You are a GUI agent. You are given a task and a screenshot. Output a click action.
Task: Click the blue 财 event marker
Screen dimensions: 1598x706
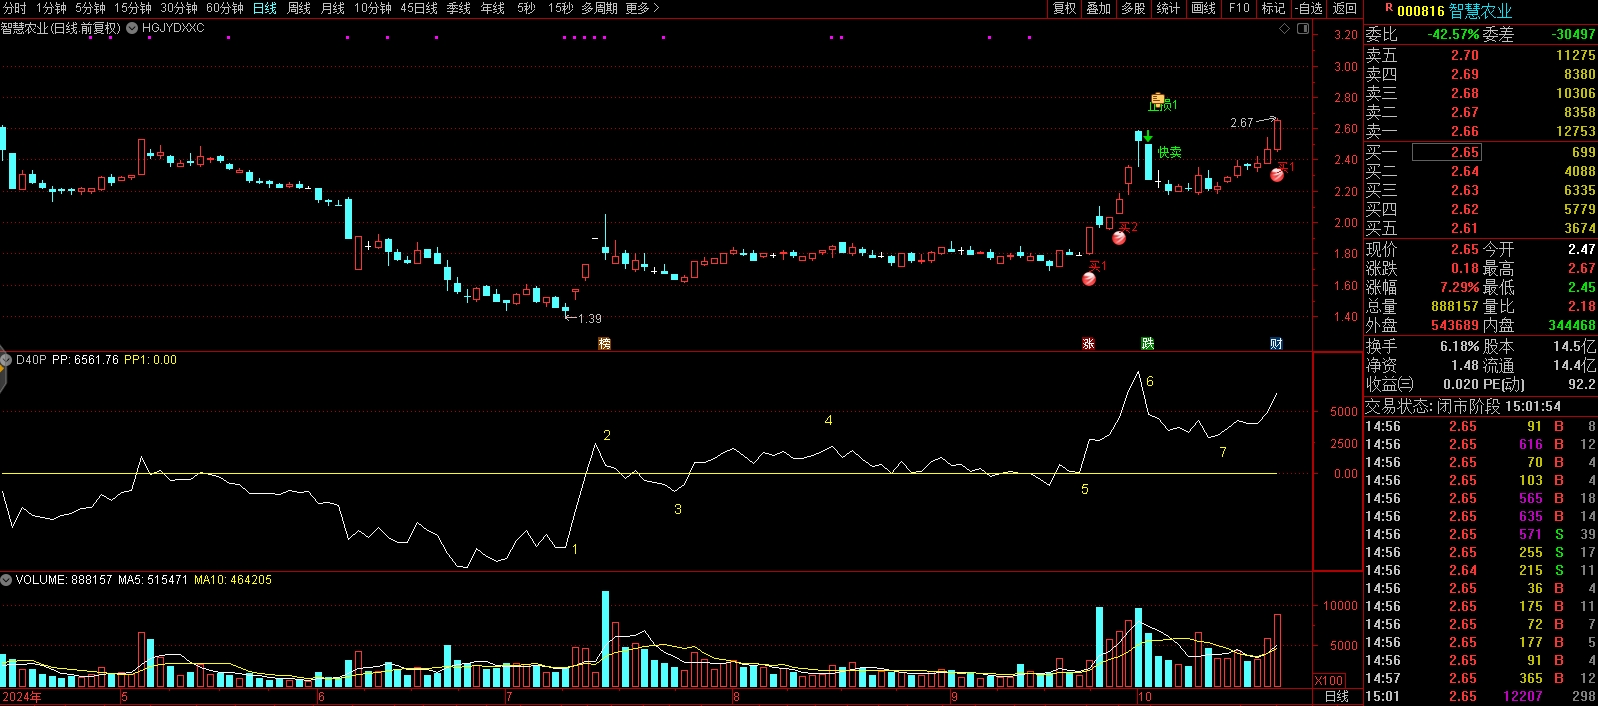[1276, 343]
